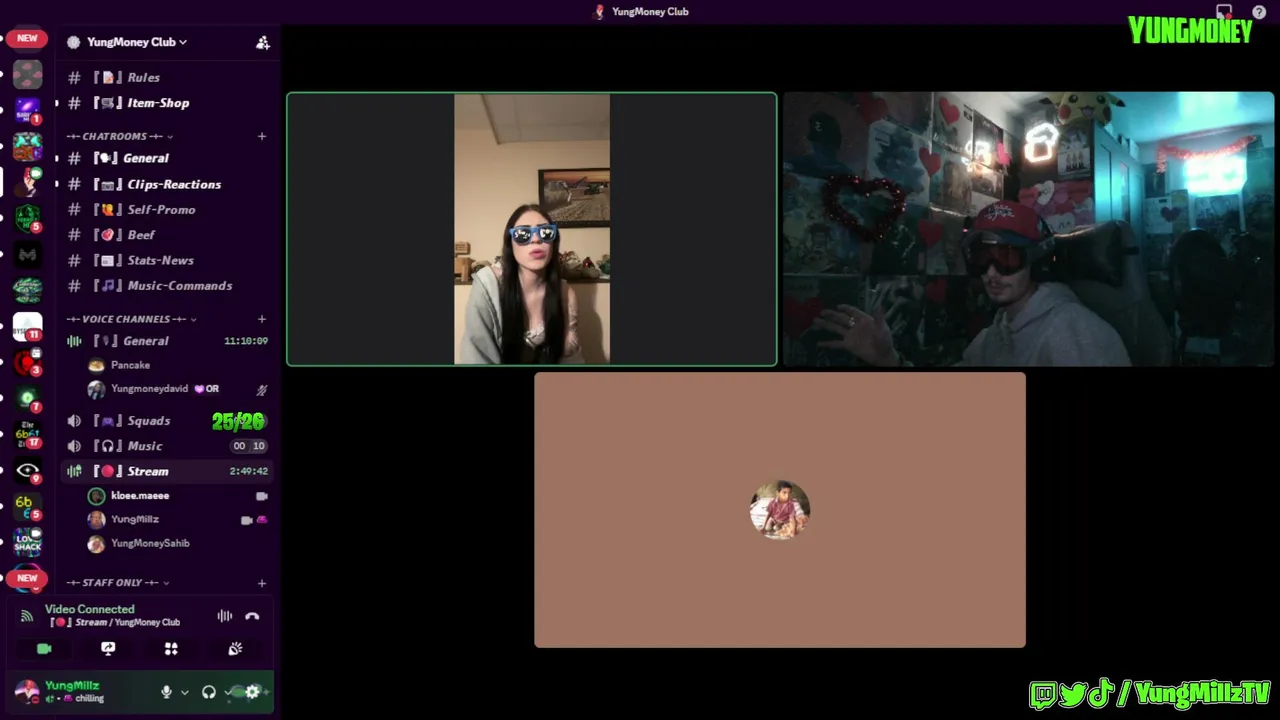Click the General voice channel timer 11:10:09
The height and width of the screenshot is (720, 1280).
(x=246, y=341)
